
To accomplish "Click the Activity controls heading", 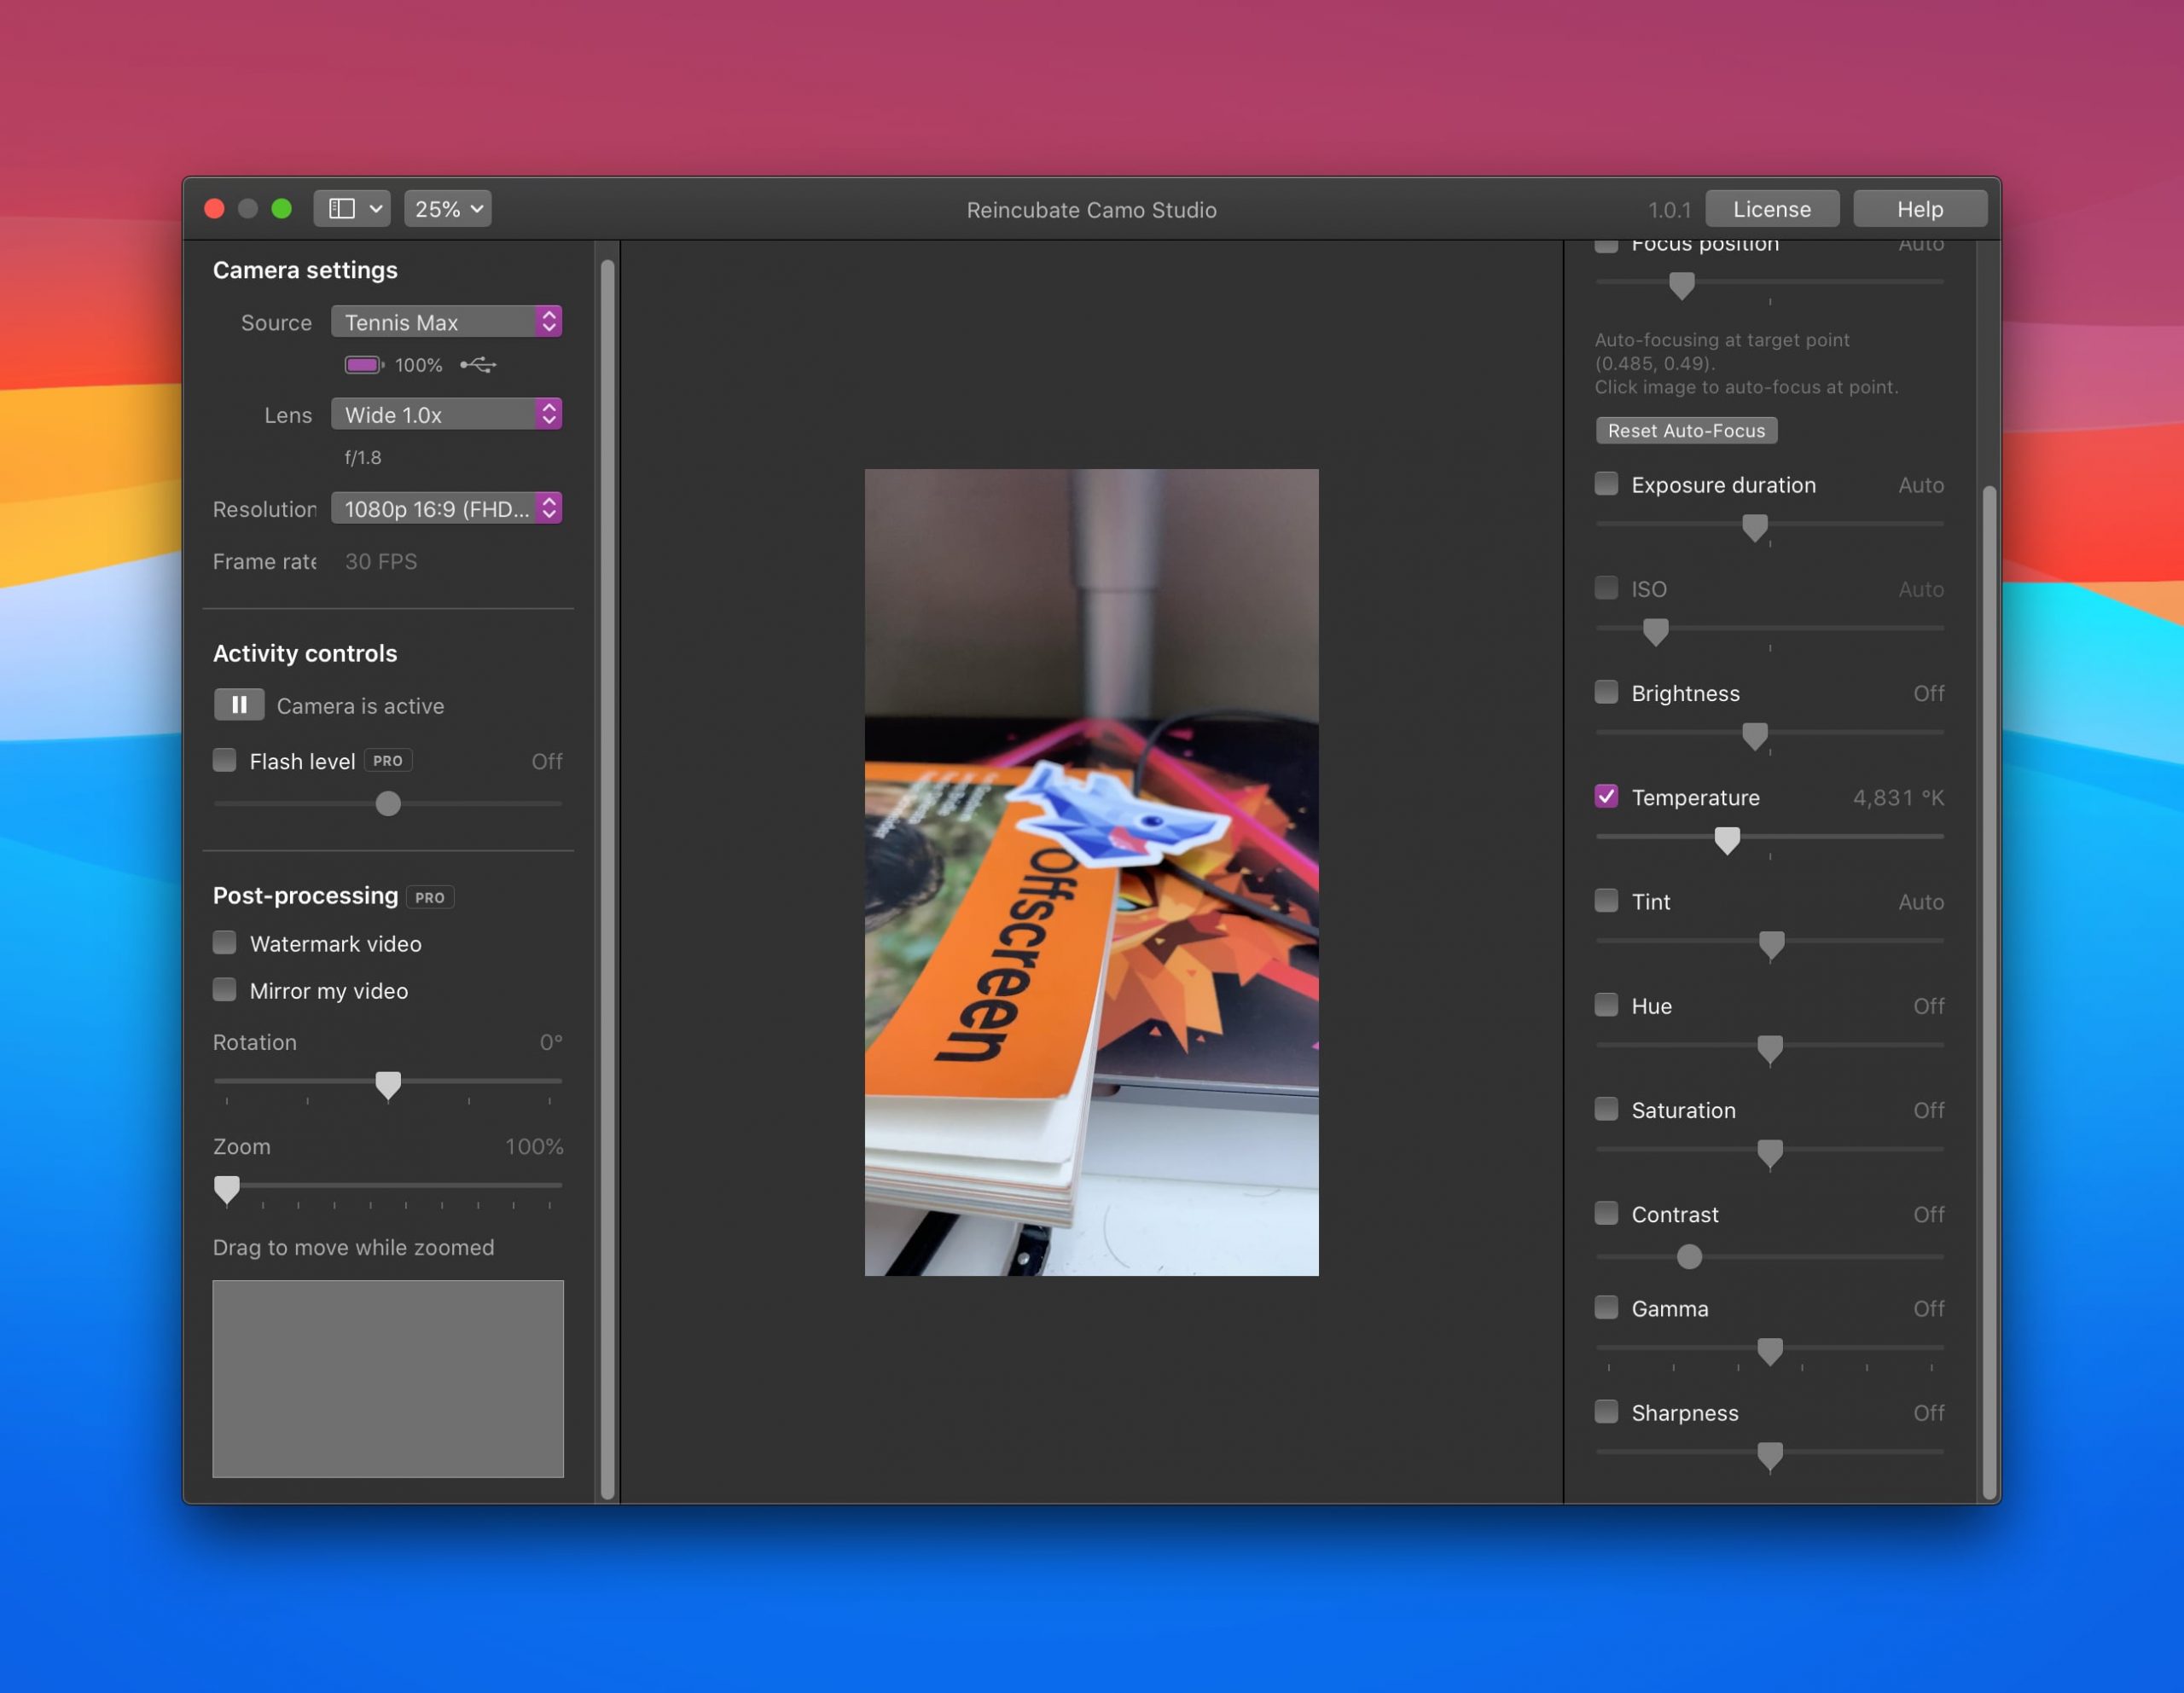I will point(305,653).
